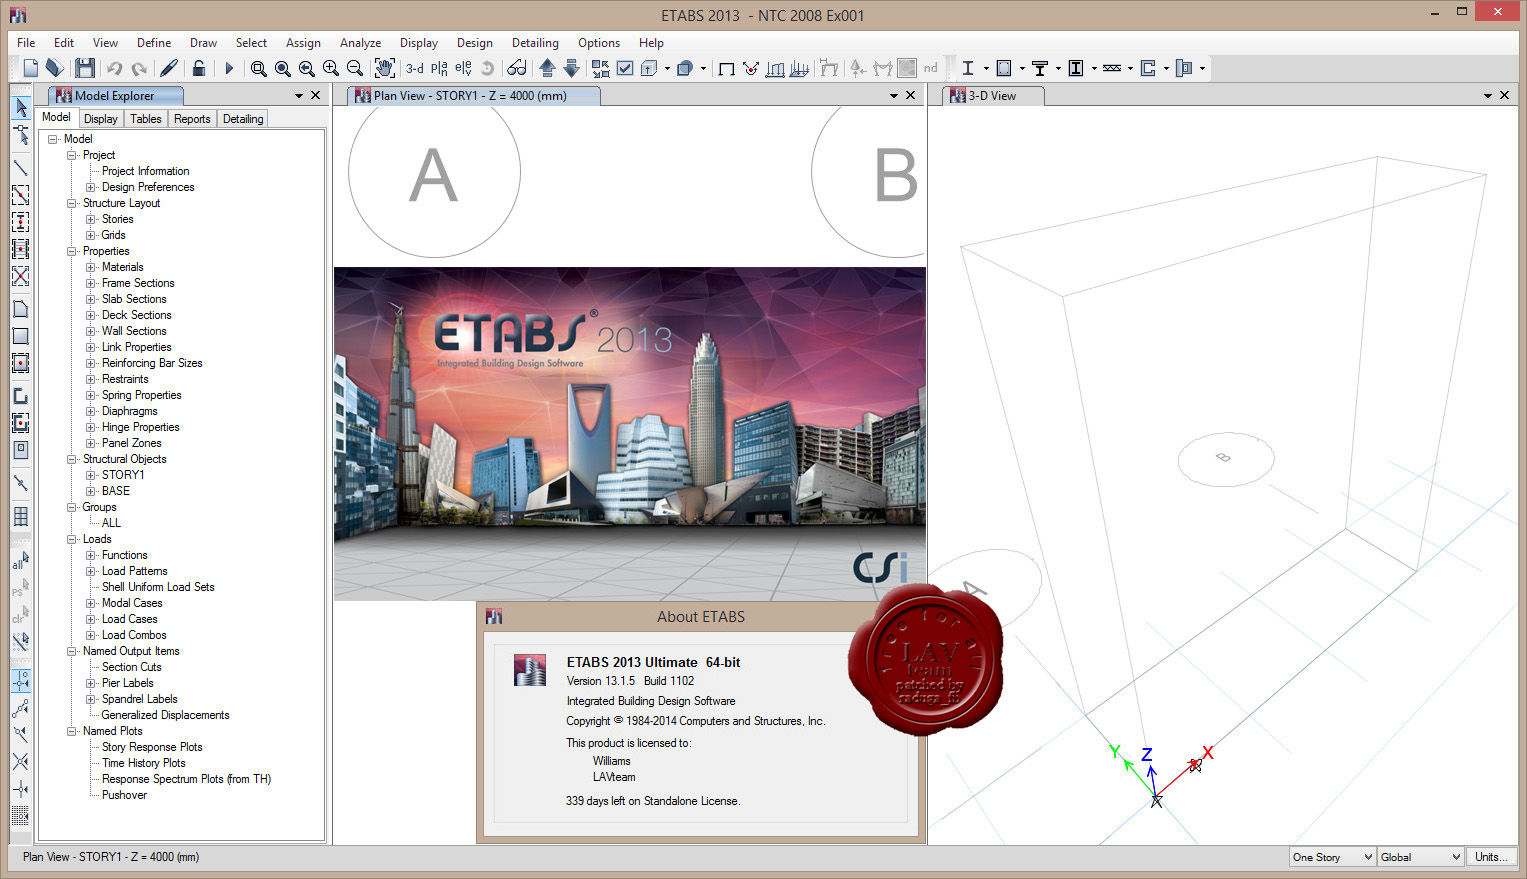The height and width of the screenshot is (879, 1527).
Task: Open the One Story dropdown in status bar
Action: pos(1333,857)
